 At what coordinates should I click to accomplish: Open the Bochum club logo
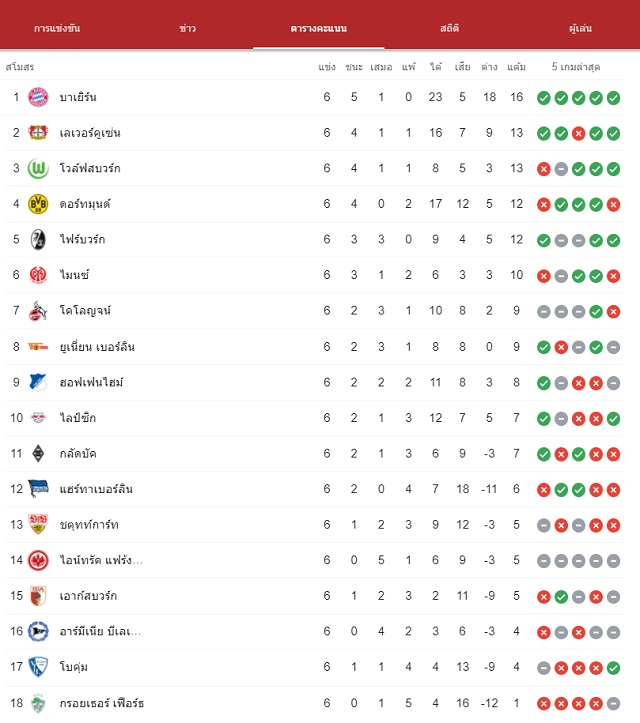(38, 667)
